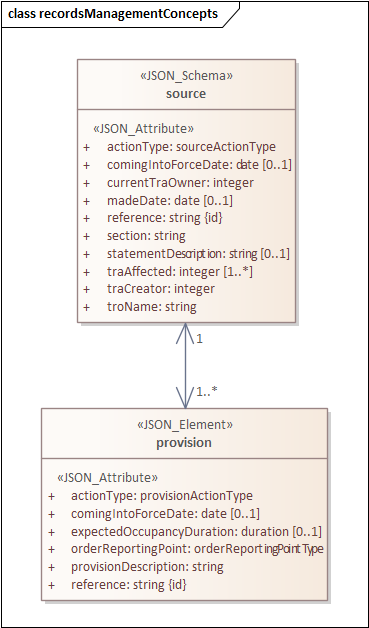Select currentTraOwner: integer attribute
The width and height of the screenshot is (369, 628).
(180, 183)
